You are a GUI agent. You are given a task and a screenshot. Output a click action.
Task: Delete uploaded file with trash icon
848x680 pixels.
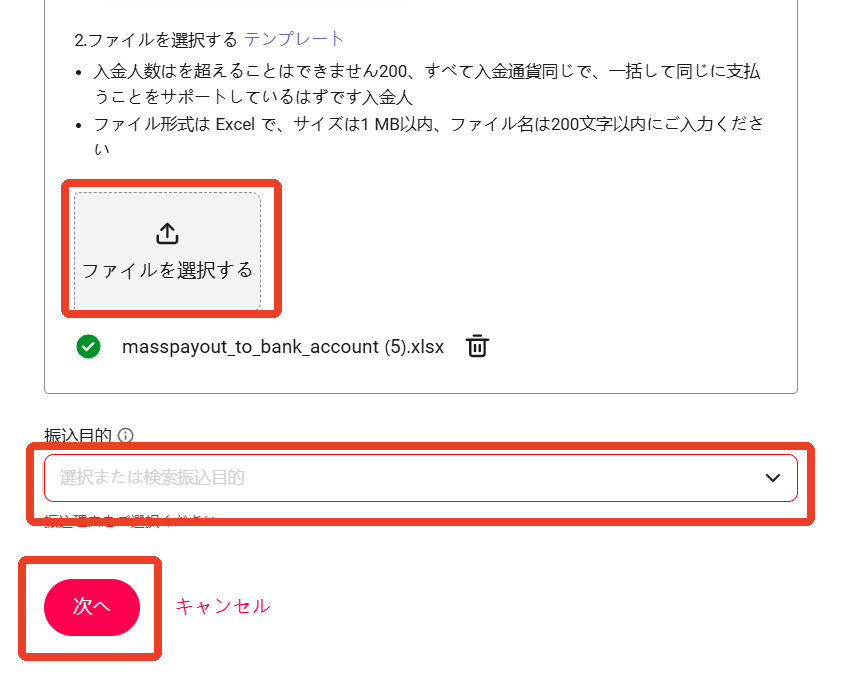[477, 346]
